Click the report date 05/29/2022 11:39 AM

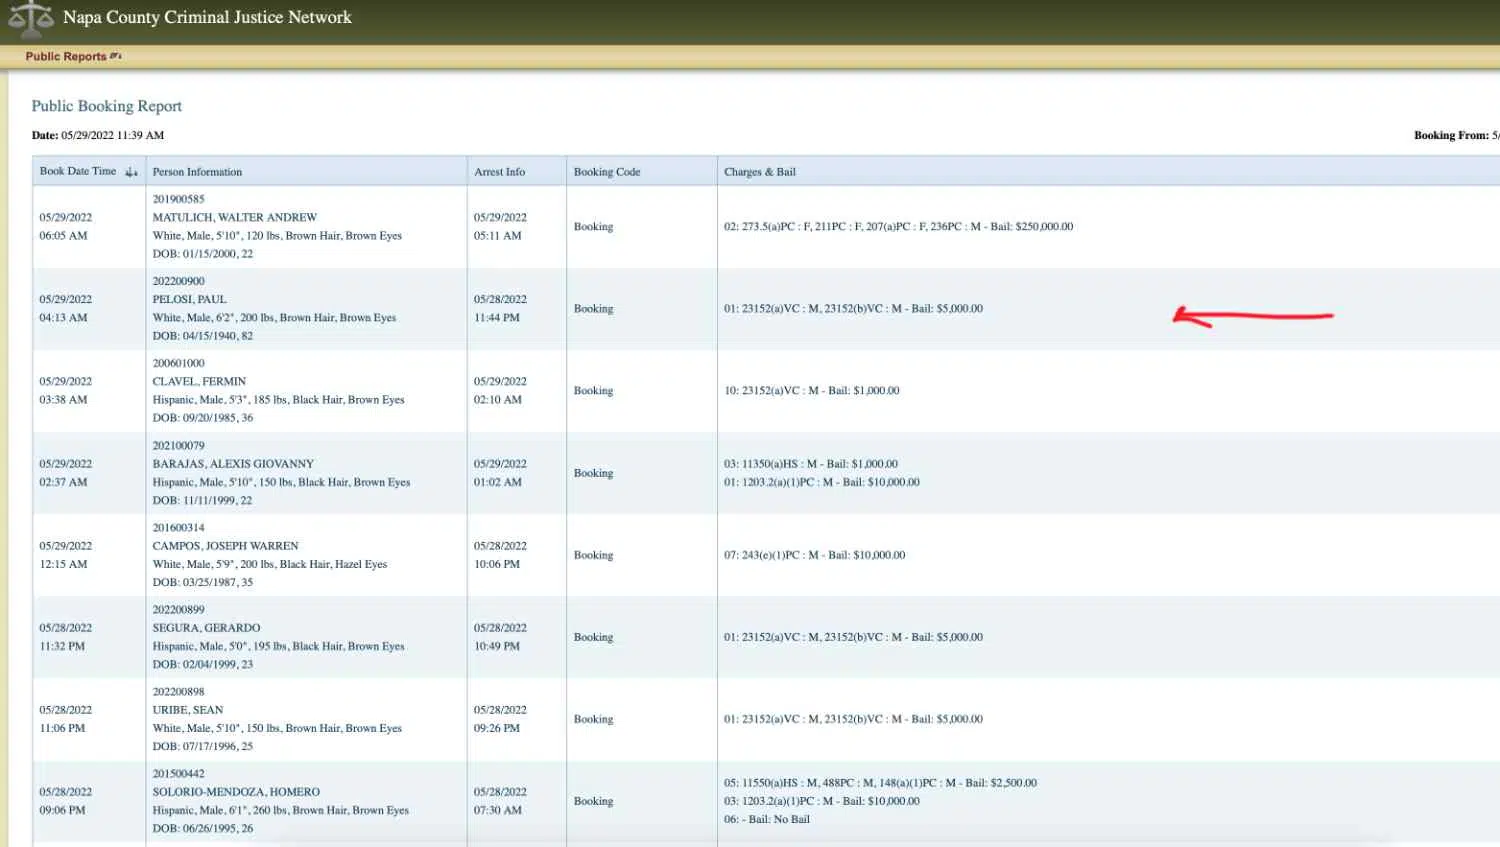(x=112, y=135)
